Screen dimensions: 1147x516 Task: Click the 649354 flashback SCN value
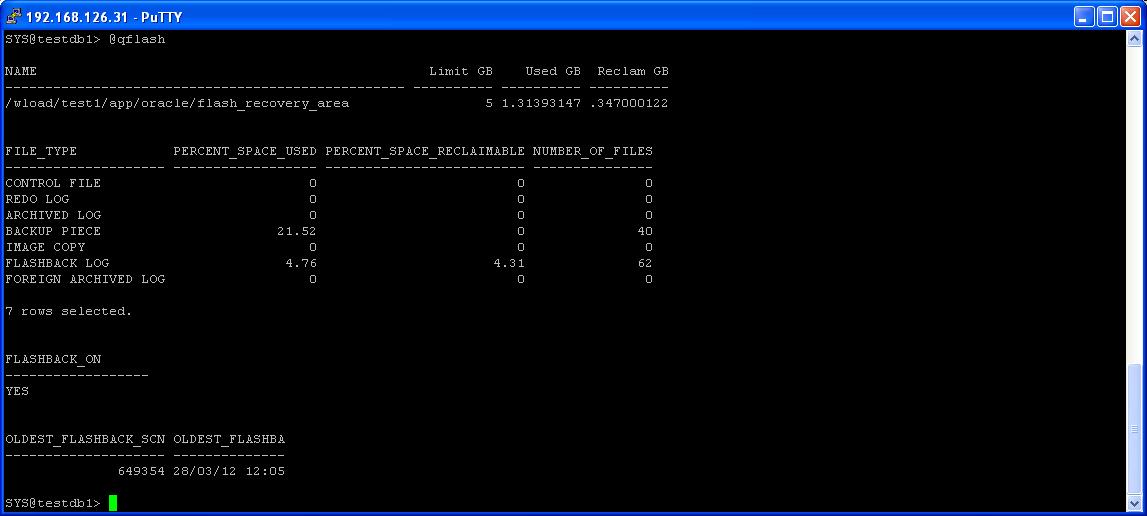[x=141, y=471]
